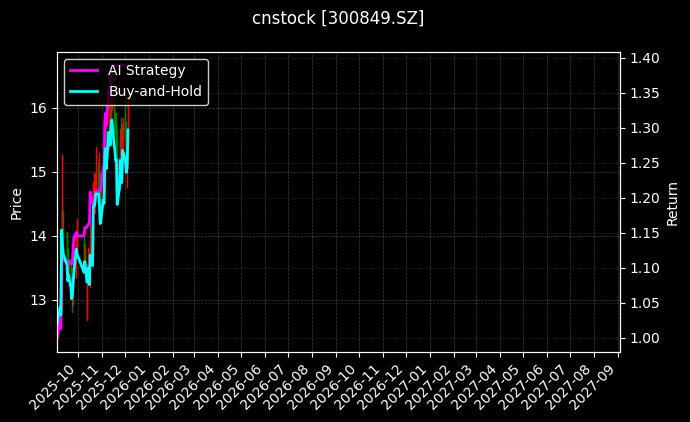The image size is (690, 422).
Task: Click return tick 1.30
Action: (645, 128)
